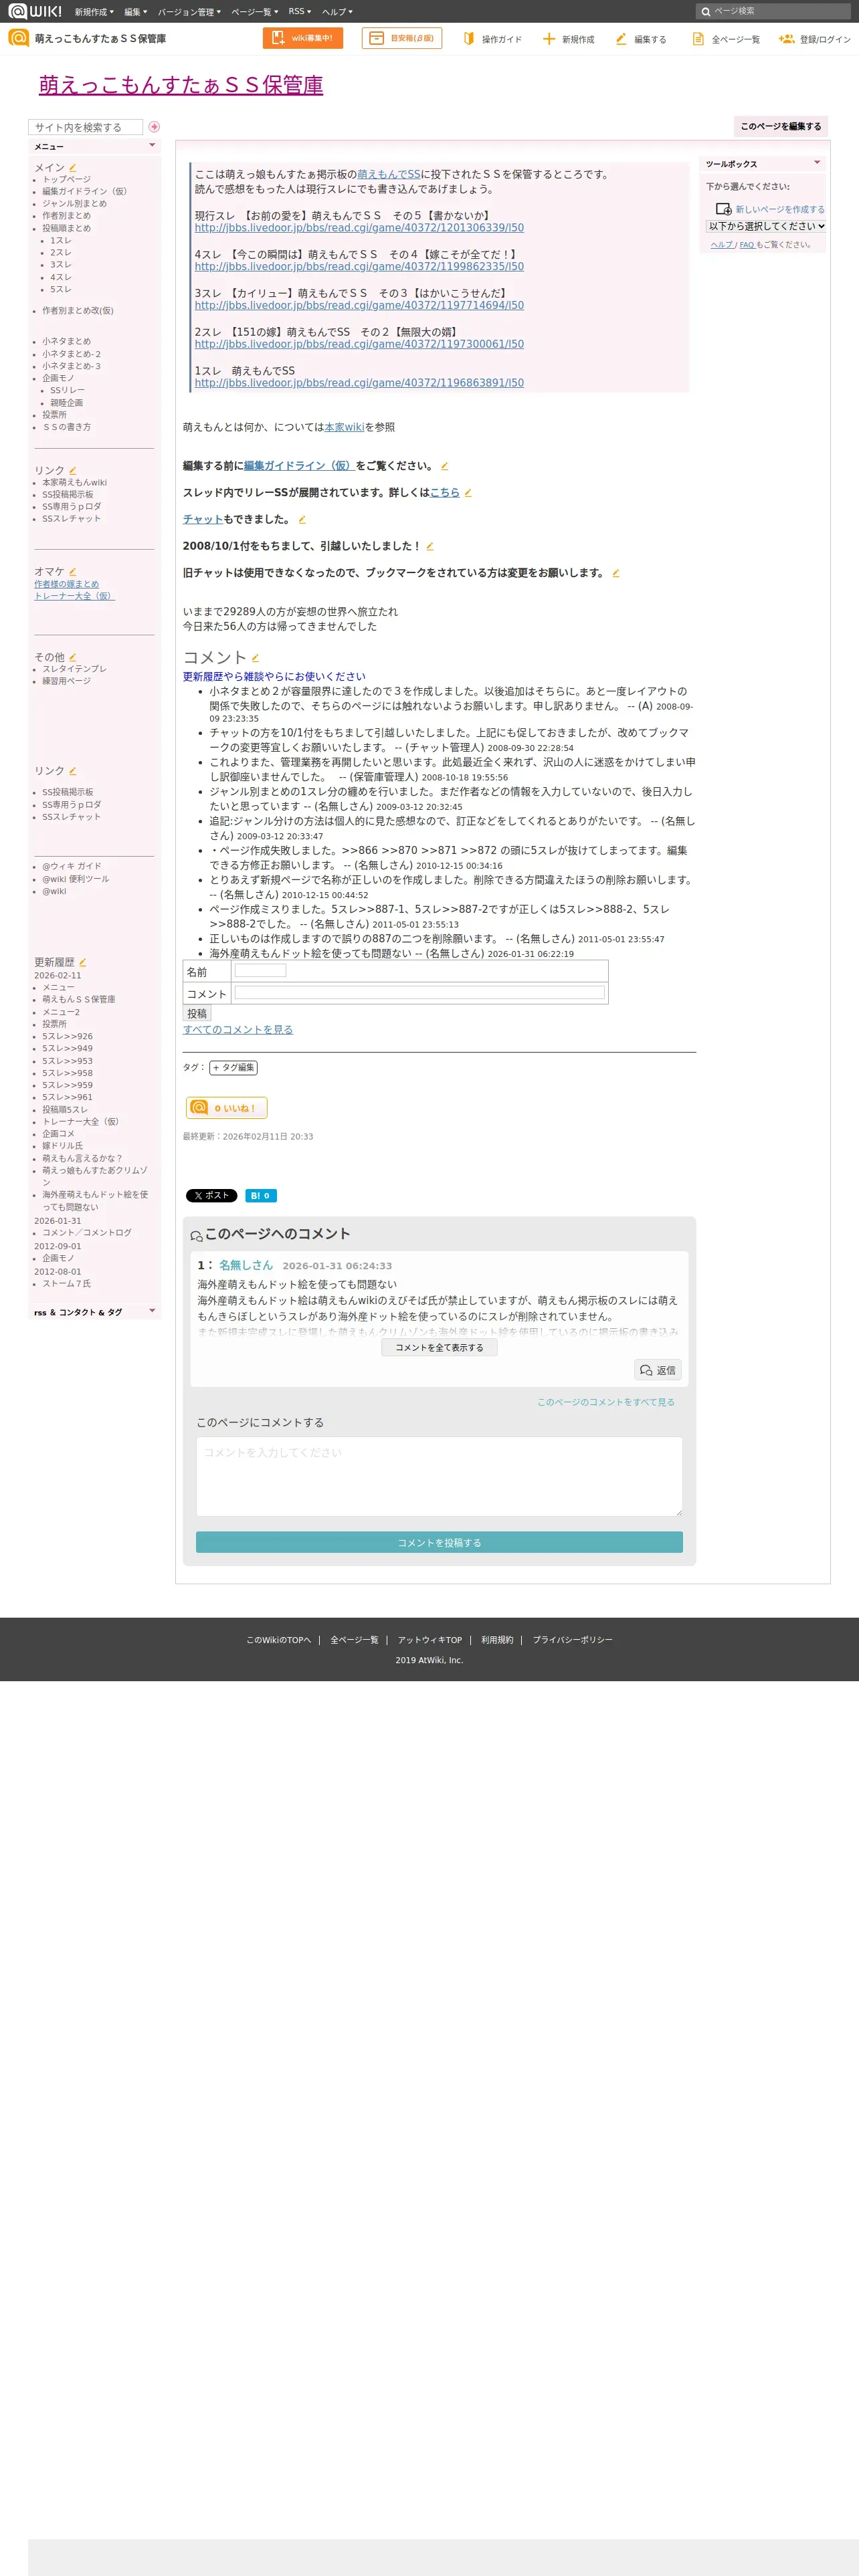This screenshot has height=2576, width=859.
Task: Click the pencil icon beside 更新履歴
Action: coord(82,962)
